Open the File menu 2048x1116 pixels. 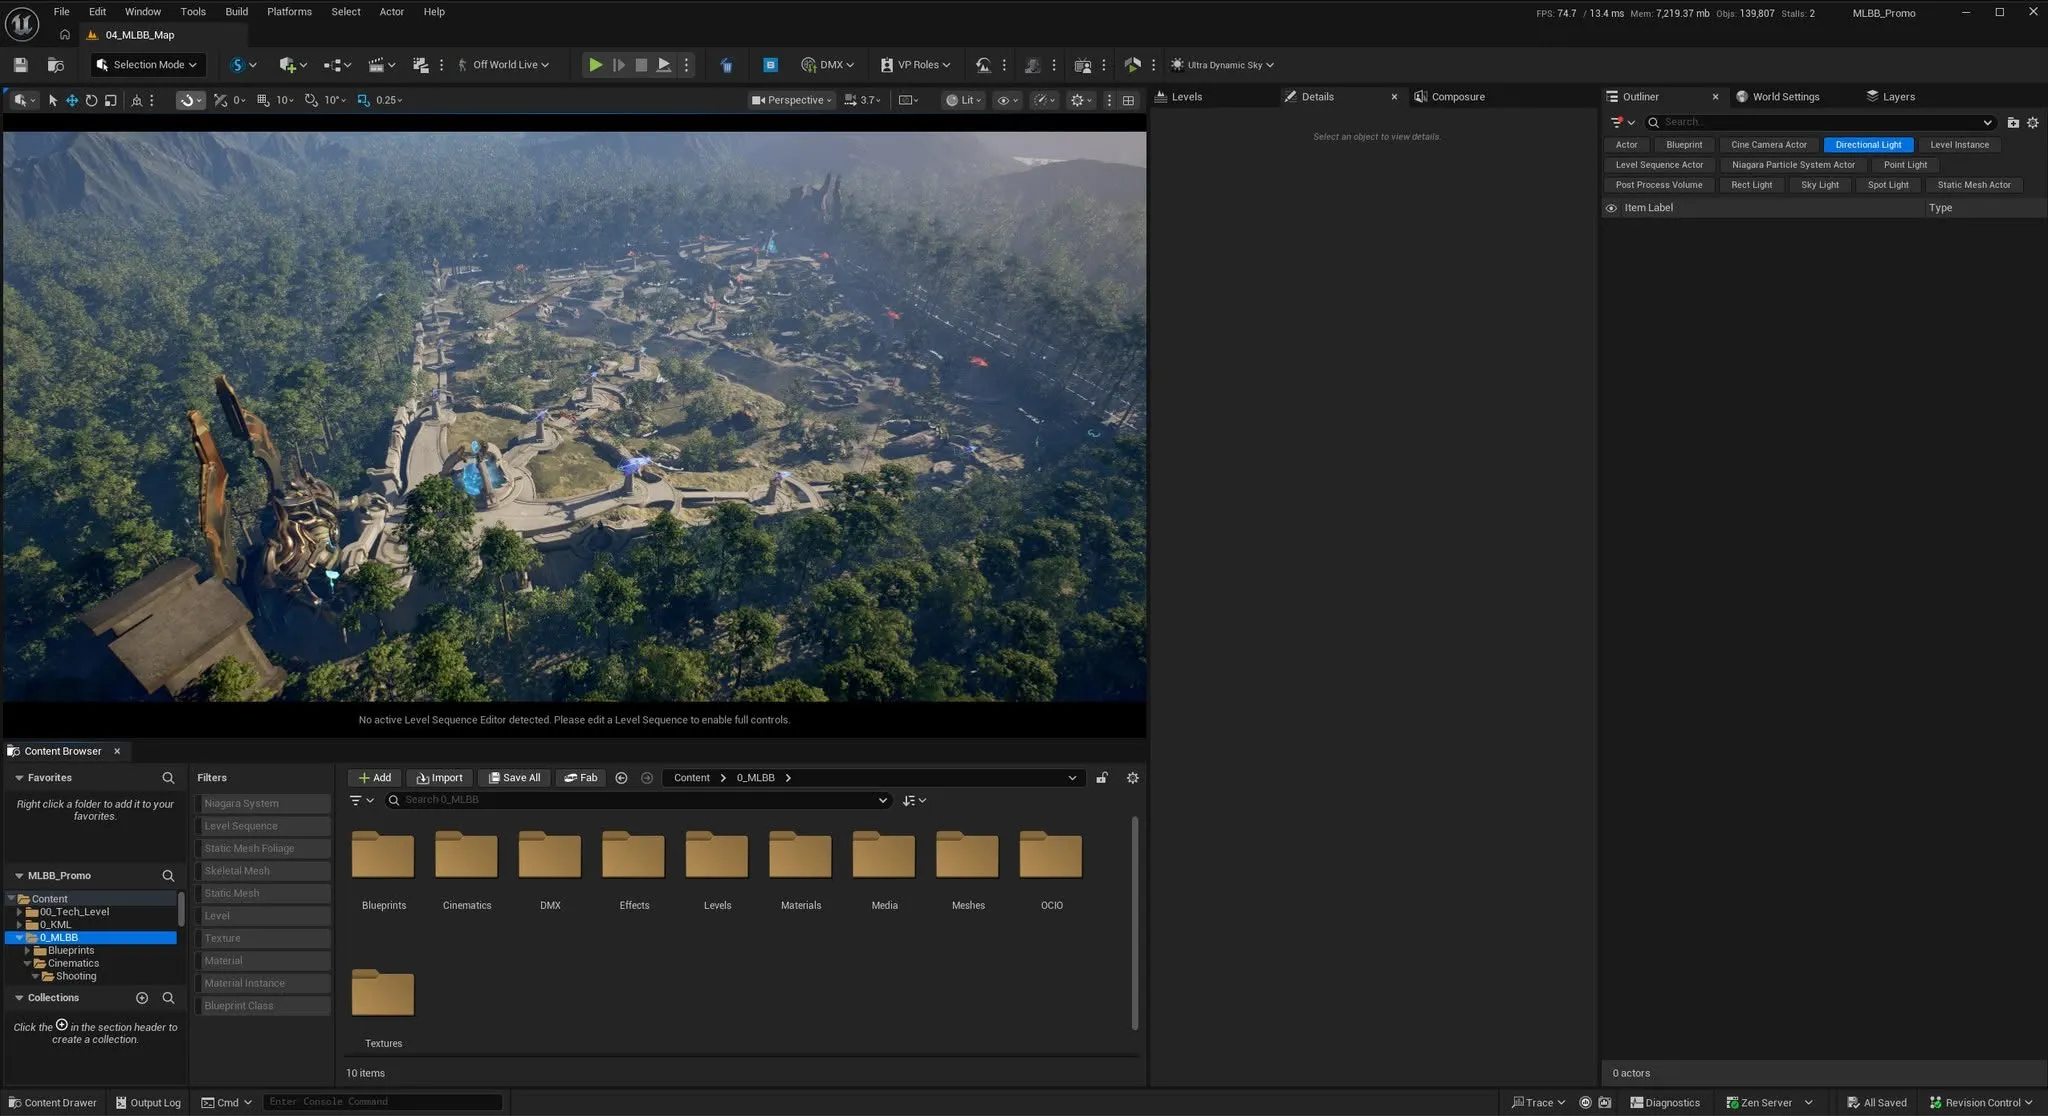[61, 12]
